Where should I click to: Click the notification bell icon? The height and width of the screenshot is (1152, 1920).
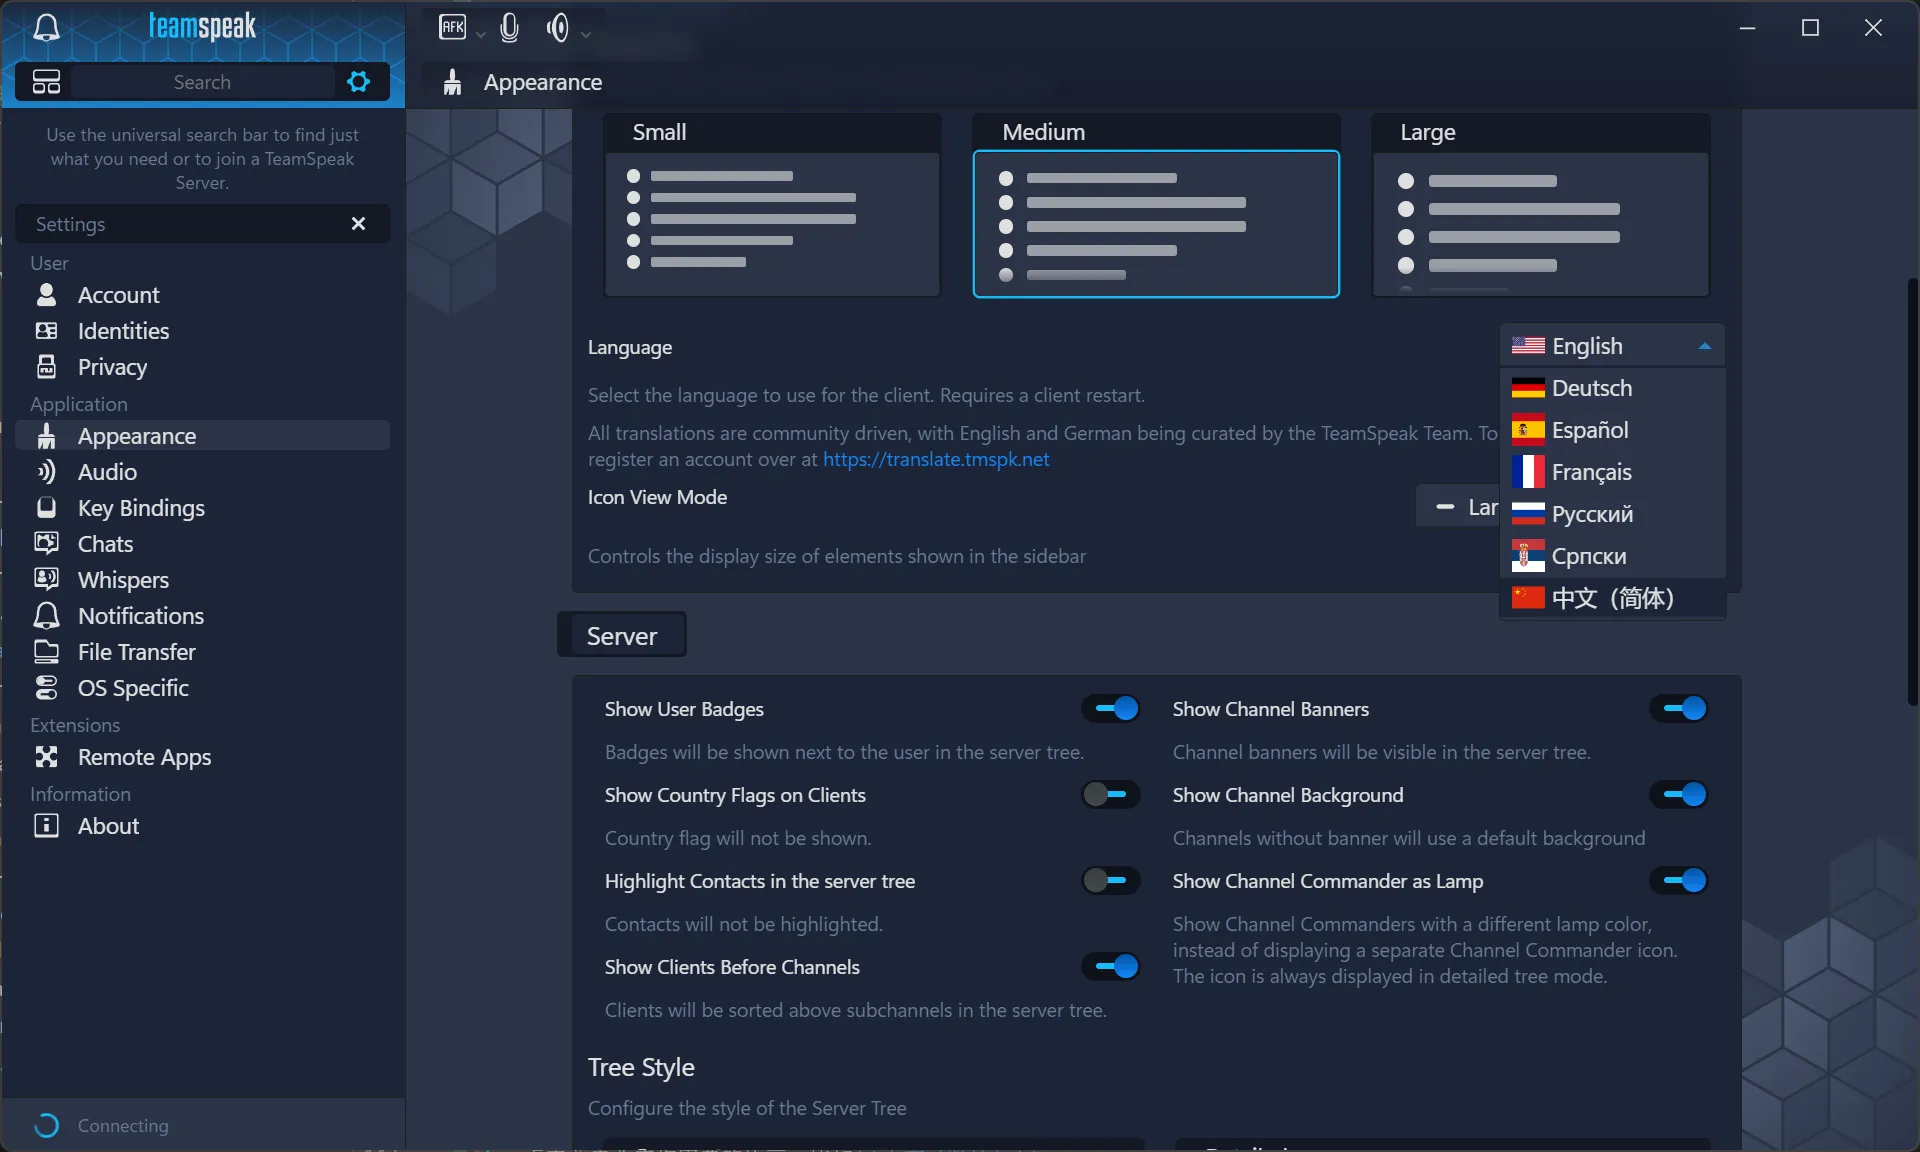(46, 27)
